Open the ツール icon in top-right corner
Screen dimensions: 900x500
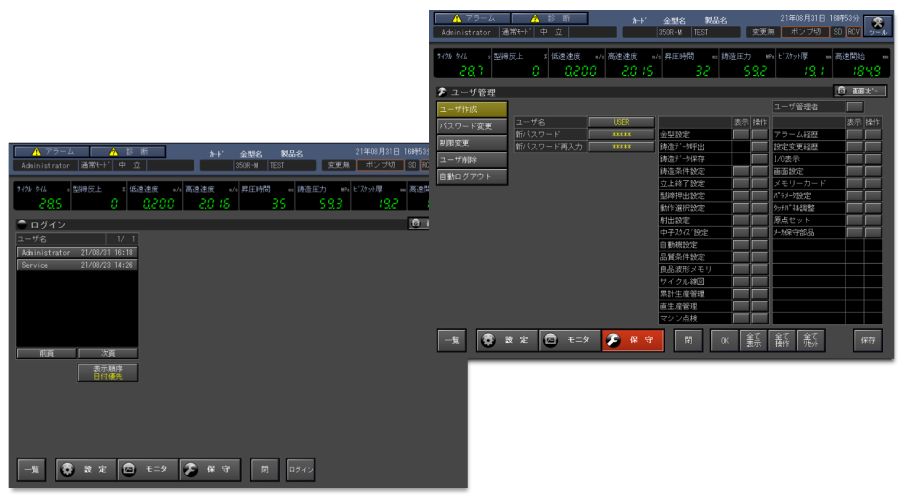pos(877,25)
